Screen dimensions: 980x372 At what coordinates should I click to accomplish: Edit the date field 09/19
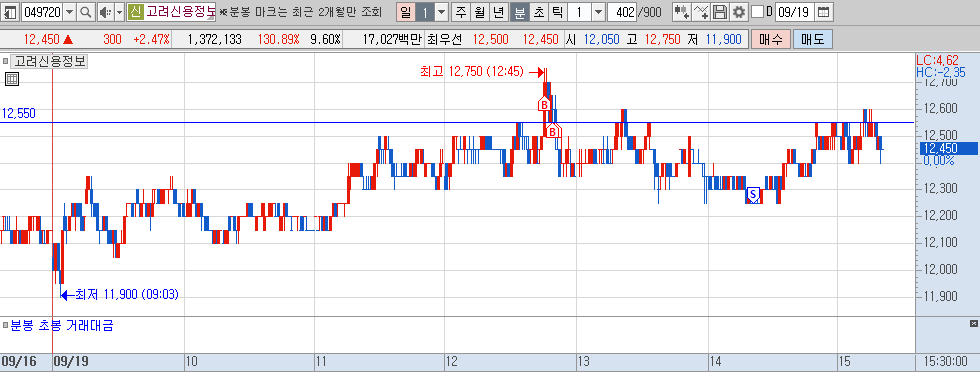pyautogui.click(x=794, y=12)
